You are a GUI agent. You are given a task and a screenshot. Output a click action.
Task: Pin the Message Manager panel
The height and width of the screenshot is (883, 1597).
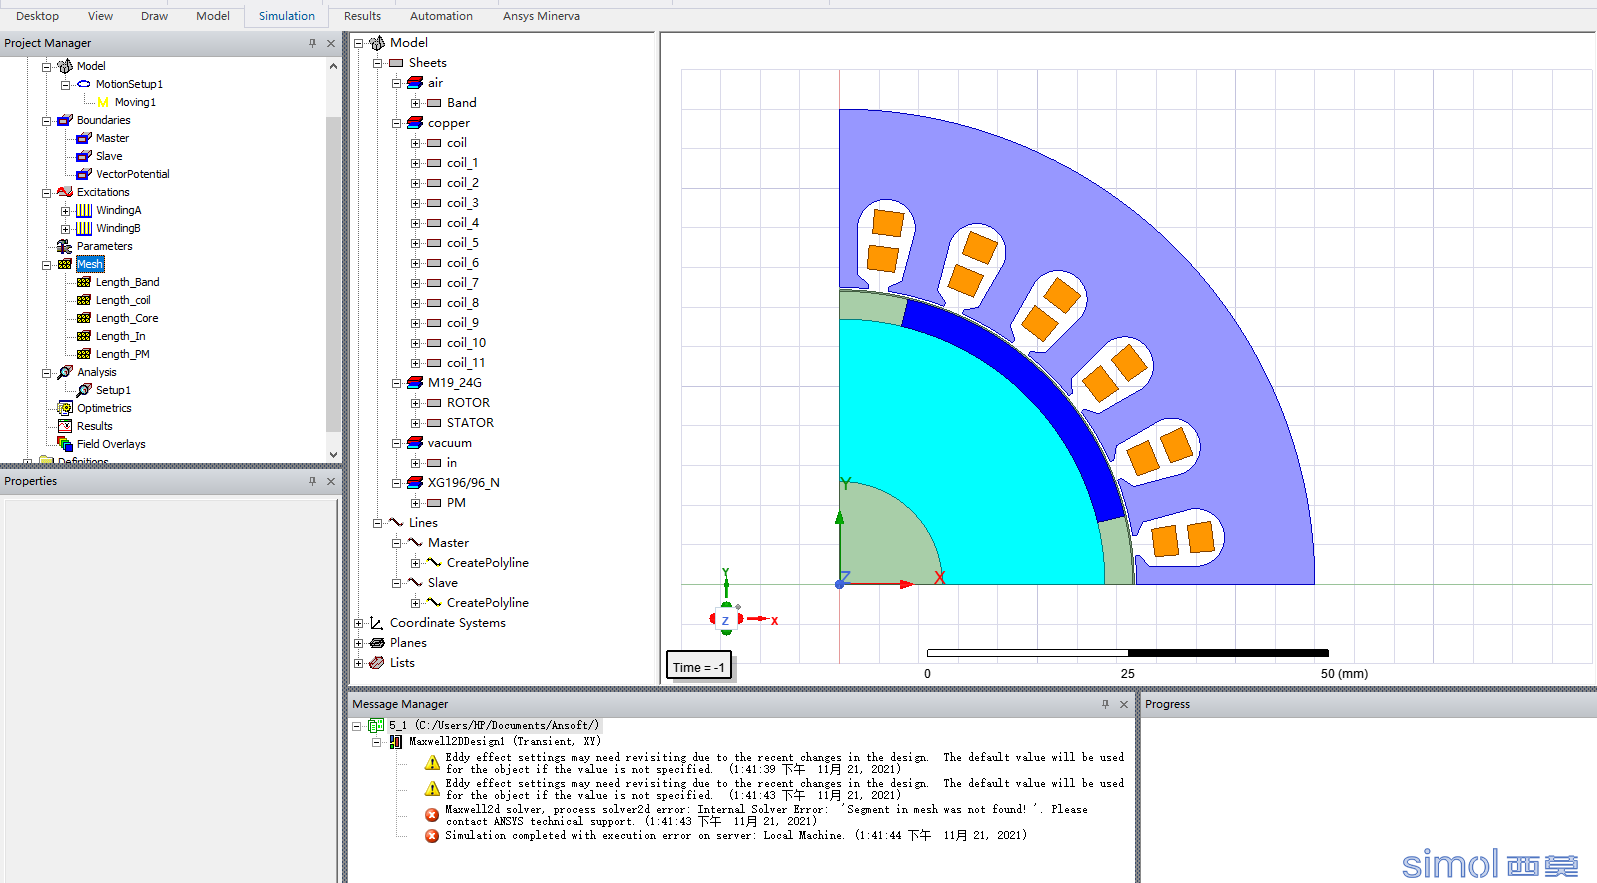tap(1105, 704)
